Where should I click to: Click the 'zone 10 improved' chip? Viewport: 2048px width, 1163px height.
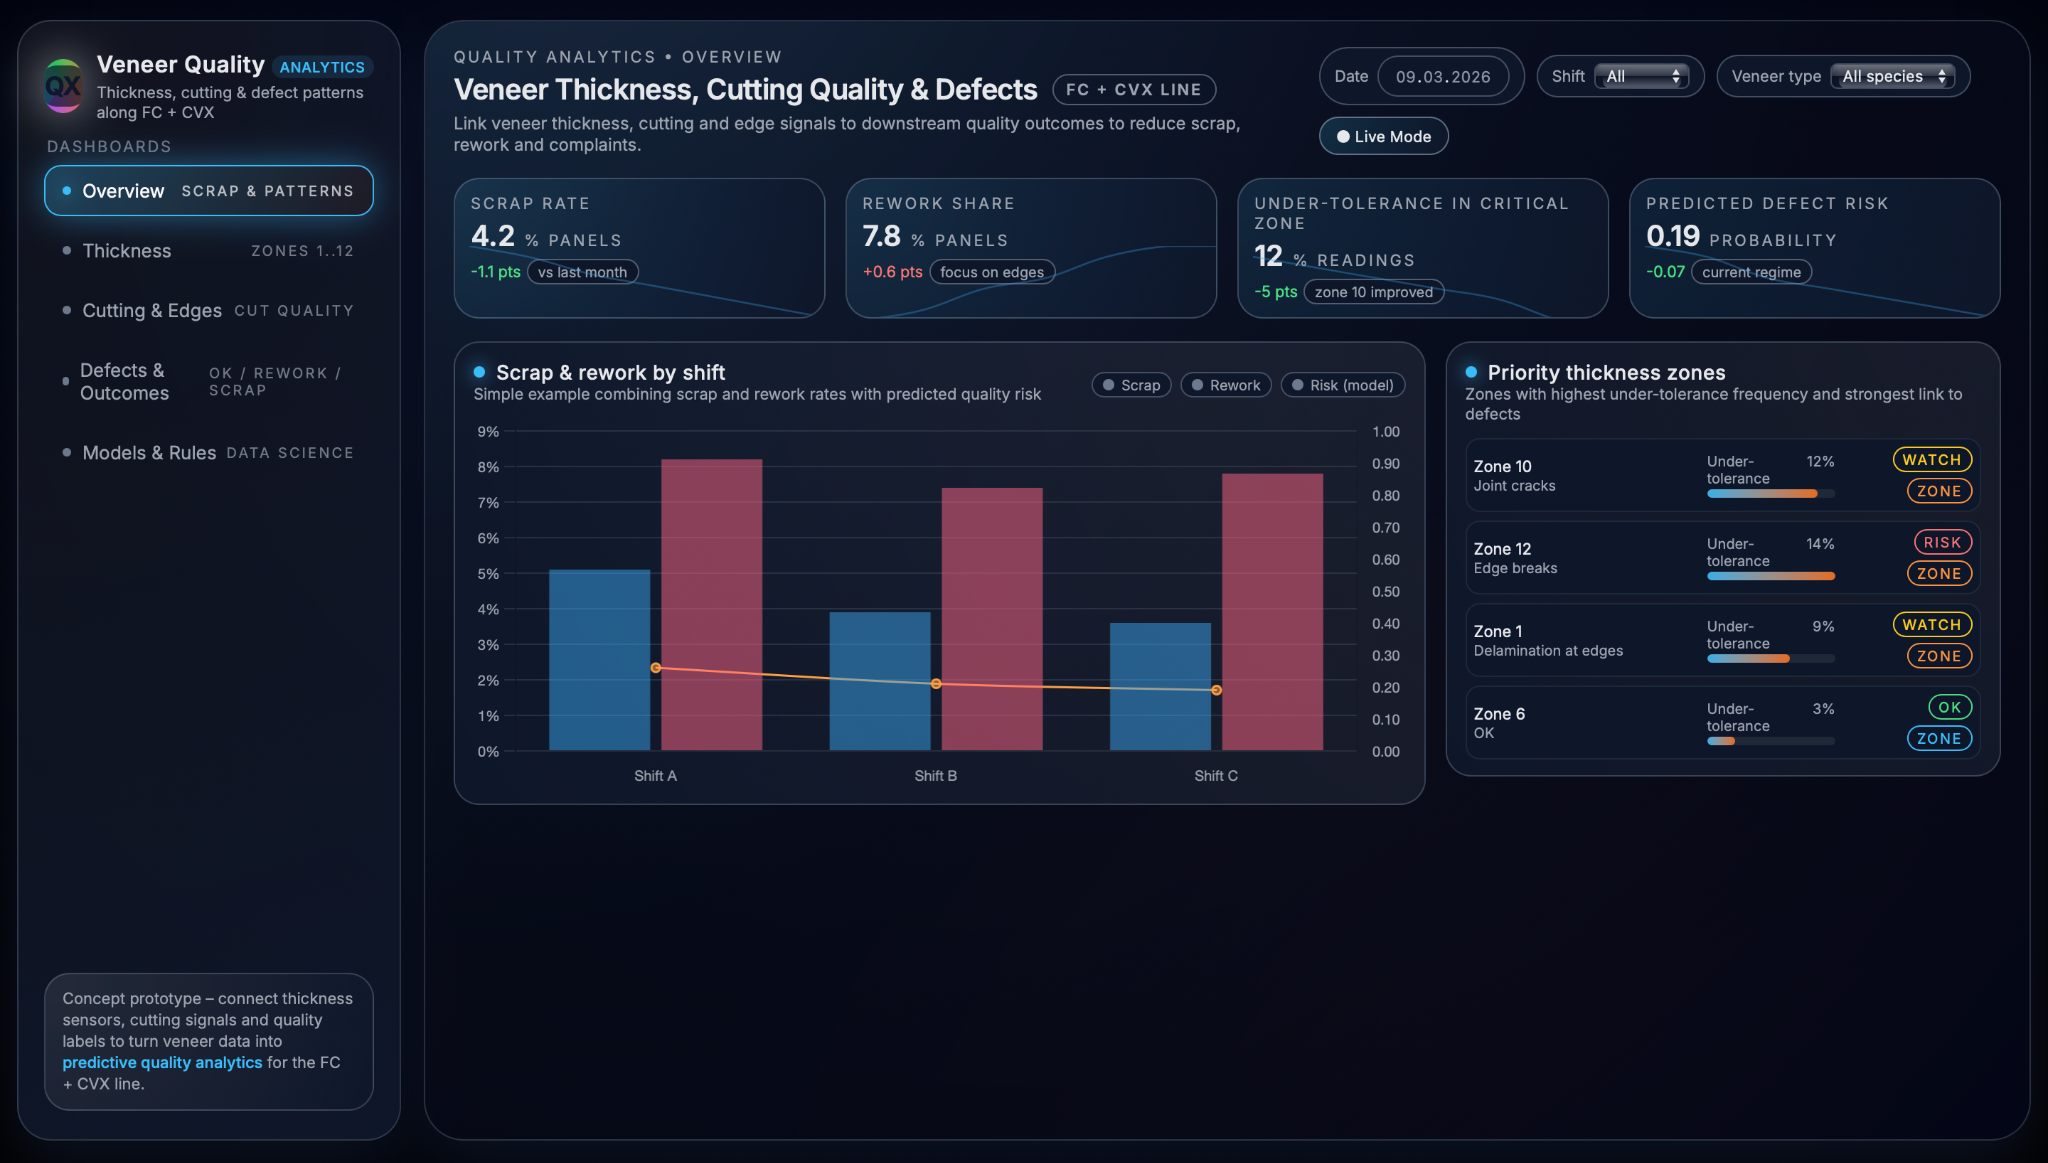[1373, 292]
